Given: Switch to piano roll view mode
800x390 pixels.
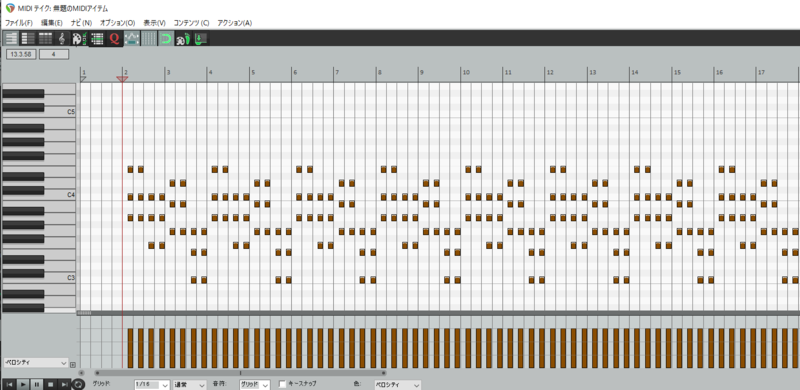Looking at the screenshot, I should pos(11,38).
